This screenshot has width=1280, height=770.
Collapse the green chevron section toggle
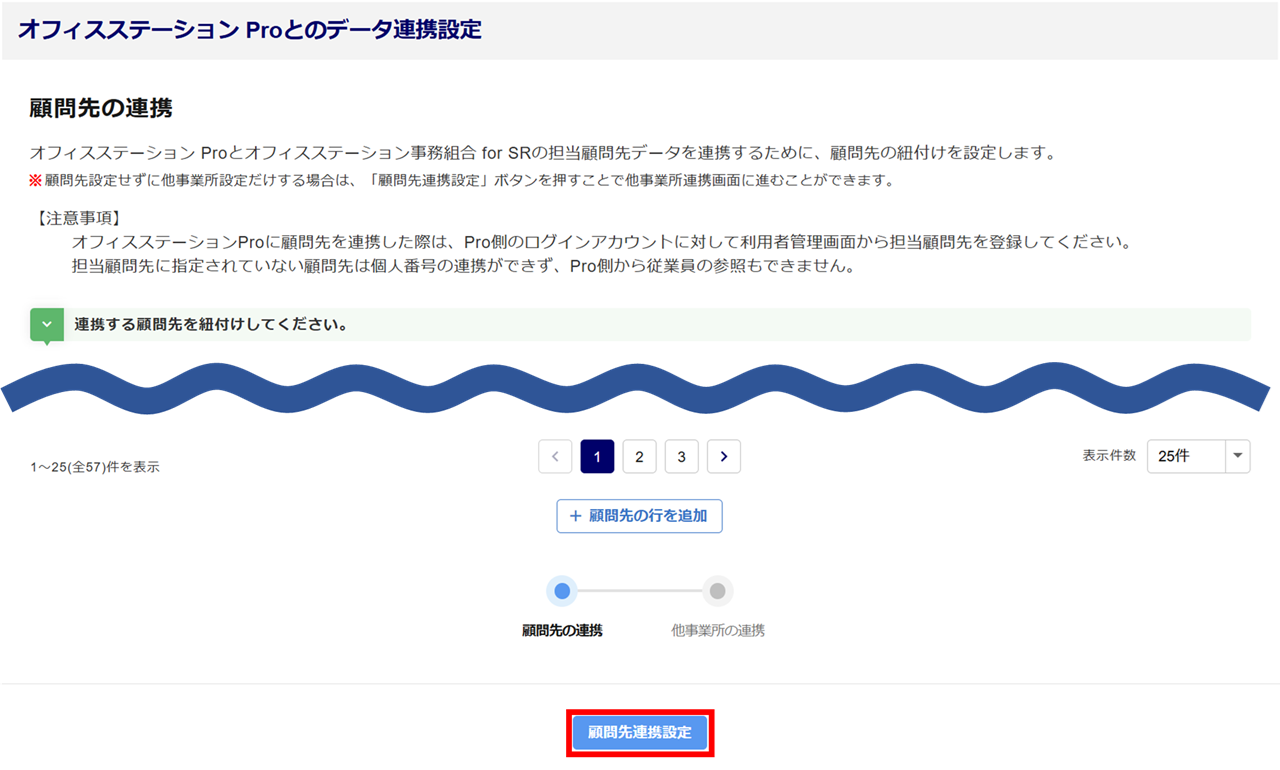click(x=47, y=325)
